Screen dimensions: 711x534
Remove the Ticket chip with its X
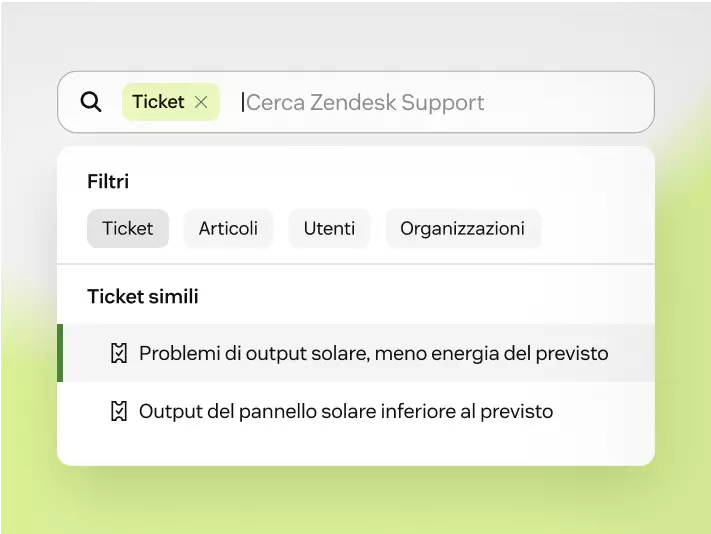[201, 102]
